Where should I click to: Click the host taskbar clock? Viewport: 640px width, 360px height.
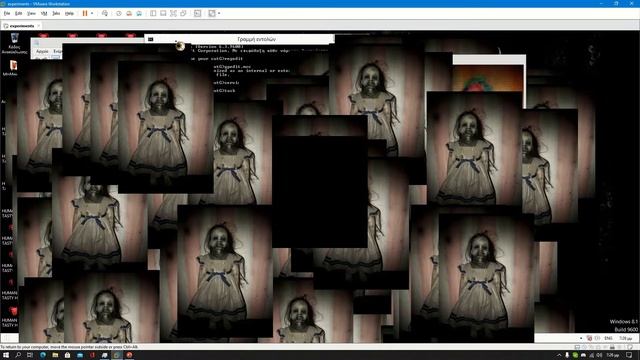[613, 355]
